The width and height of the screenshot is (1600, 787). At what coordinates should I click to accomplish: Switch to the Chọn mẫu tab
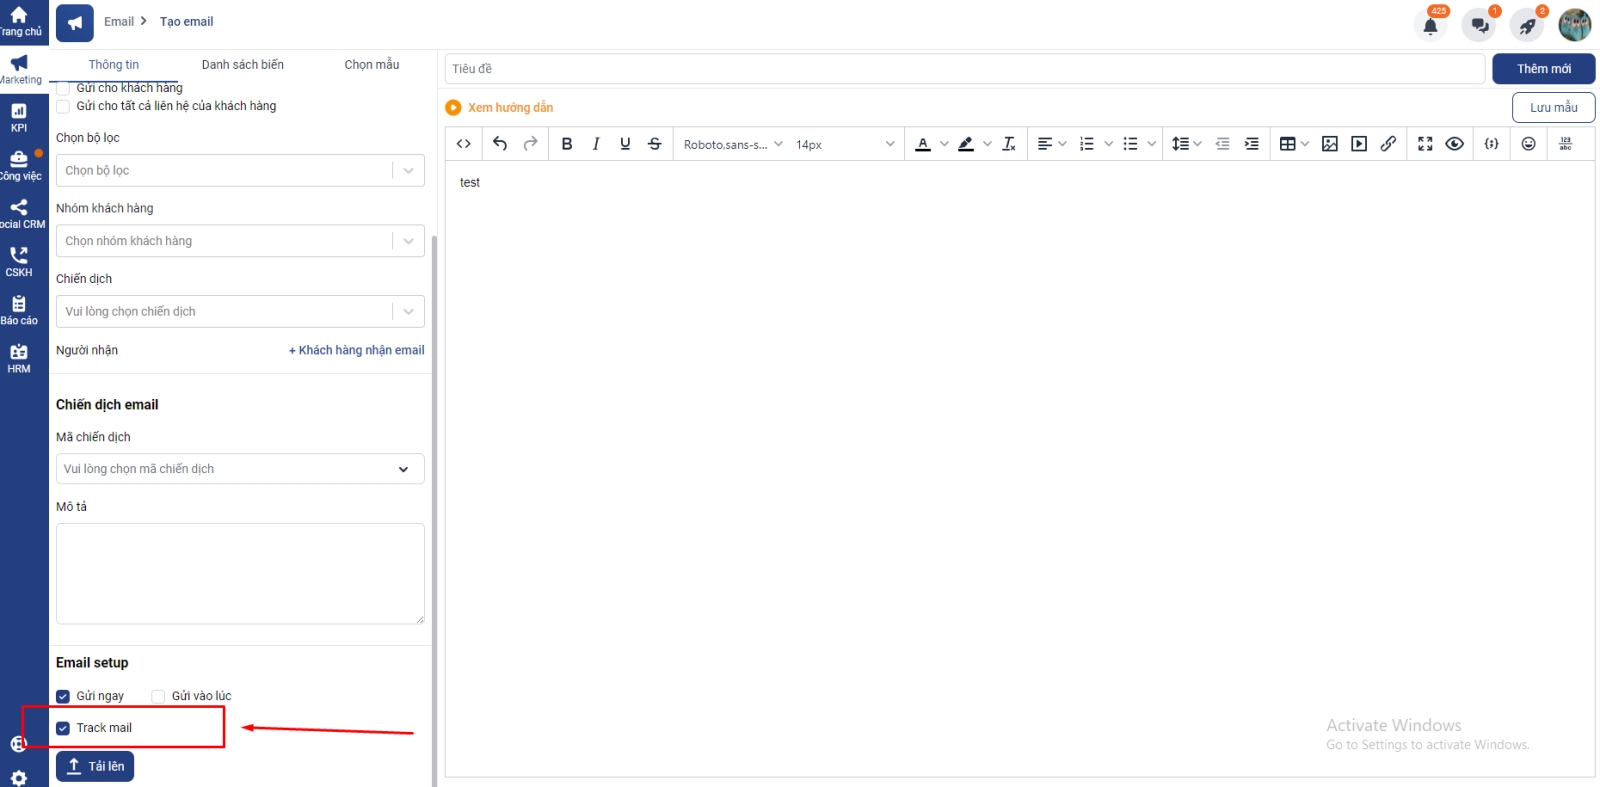(372, 65)
